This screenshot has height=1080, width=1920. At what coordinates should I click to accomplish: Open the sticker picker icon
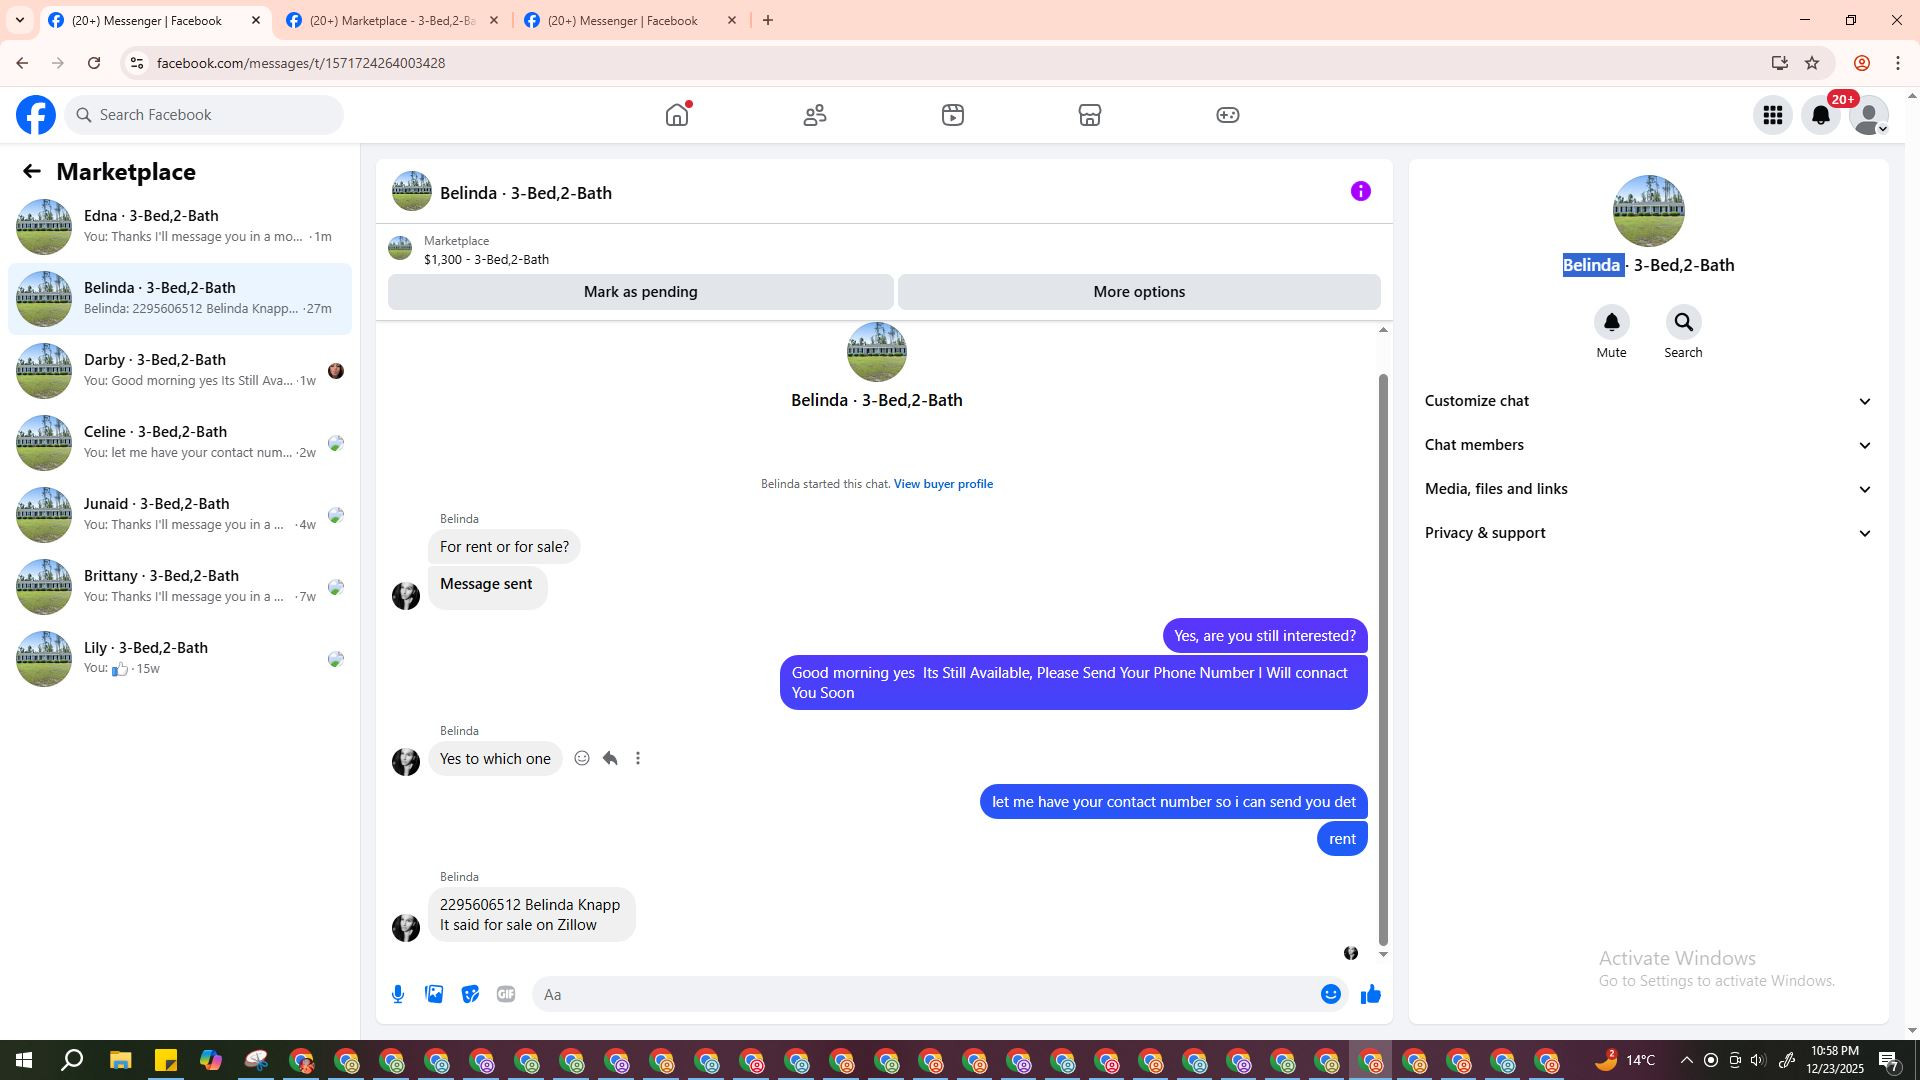point(470,994)
